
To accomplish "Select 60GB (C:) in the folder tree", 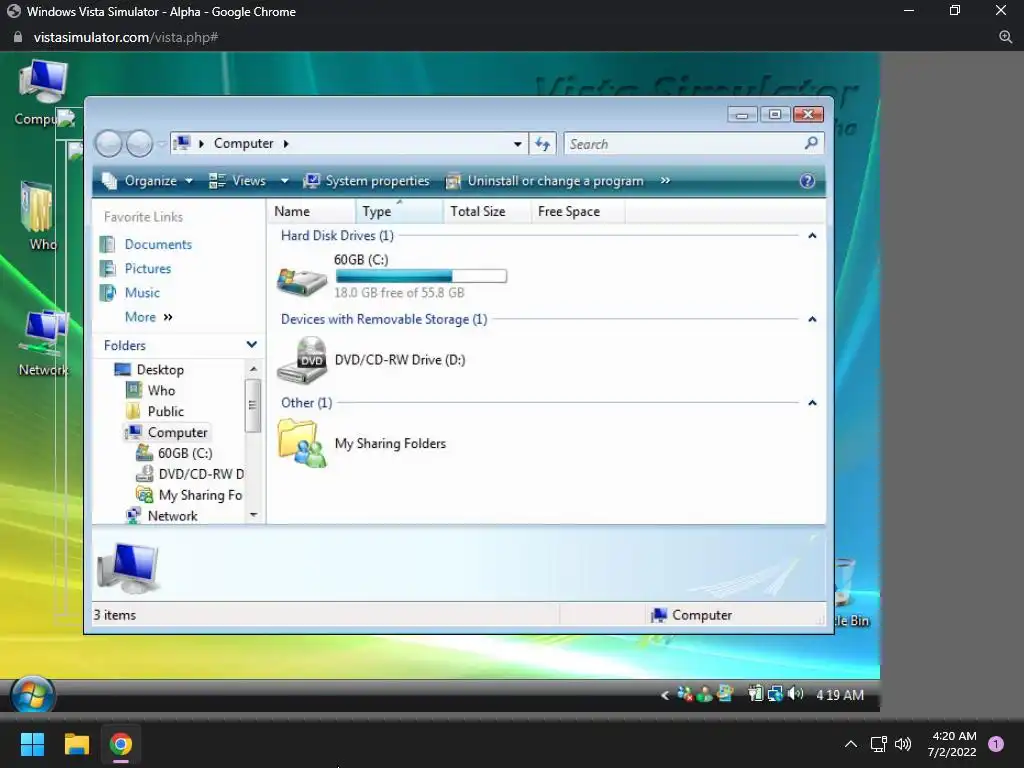I will [185, 453].
